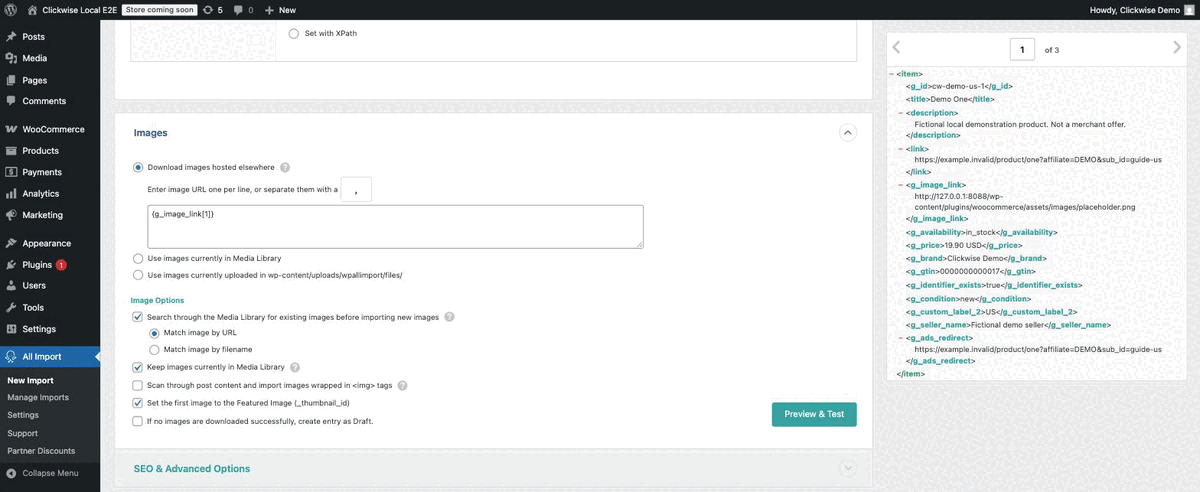This screenshot has height=492, width=1200.
Task: Collapse the g_ads_redirect XML node
Action: (901, 338)
